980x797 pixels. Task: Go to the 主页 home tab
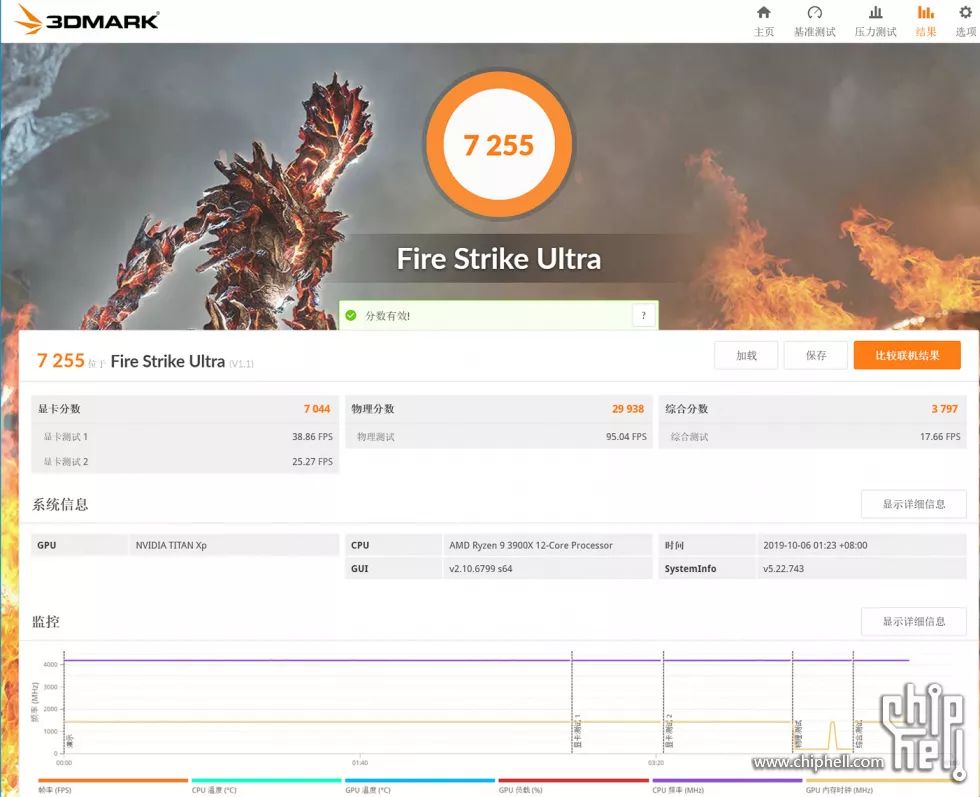(764, 22)
